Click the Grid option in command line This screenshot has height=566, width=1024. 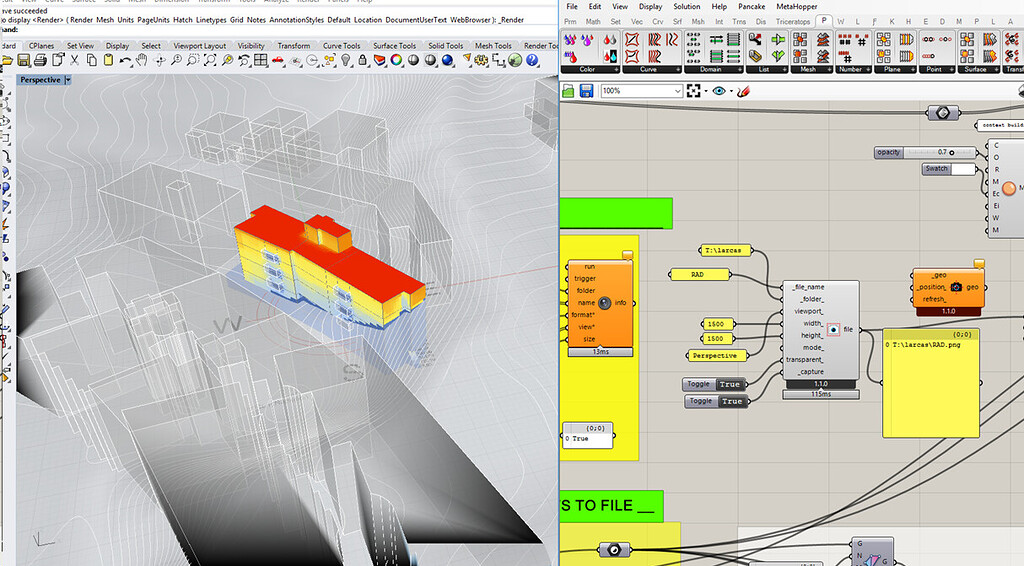236,20
